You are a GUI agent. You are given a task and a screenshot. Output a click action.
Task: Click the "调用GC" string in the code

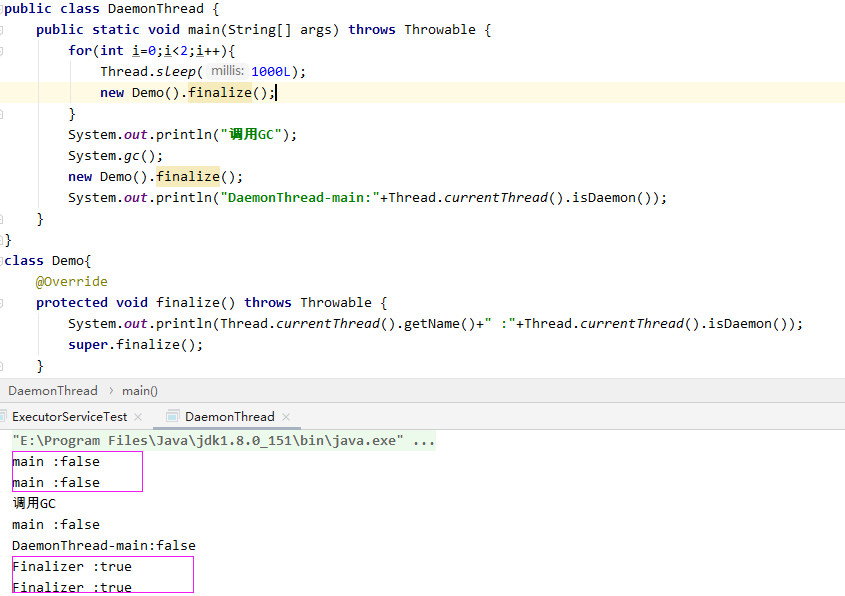click(251, 135)
